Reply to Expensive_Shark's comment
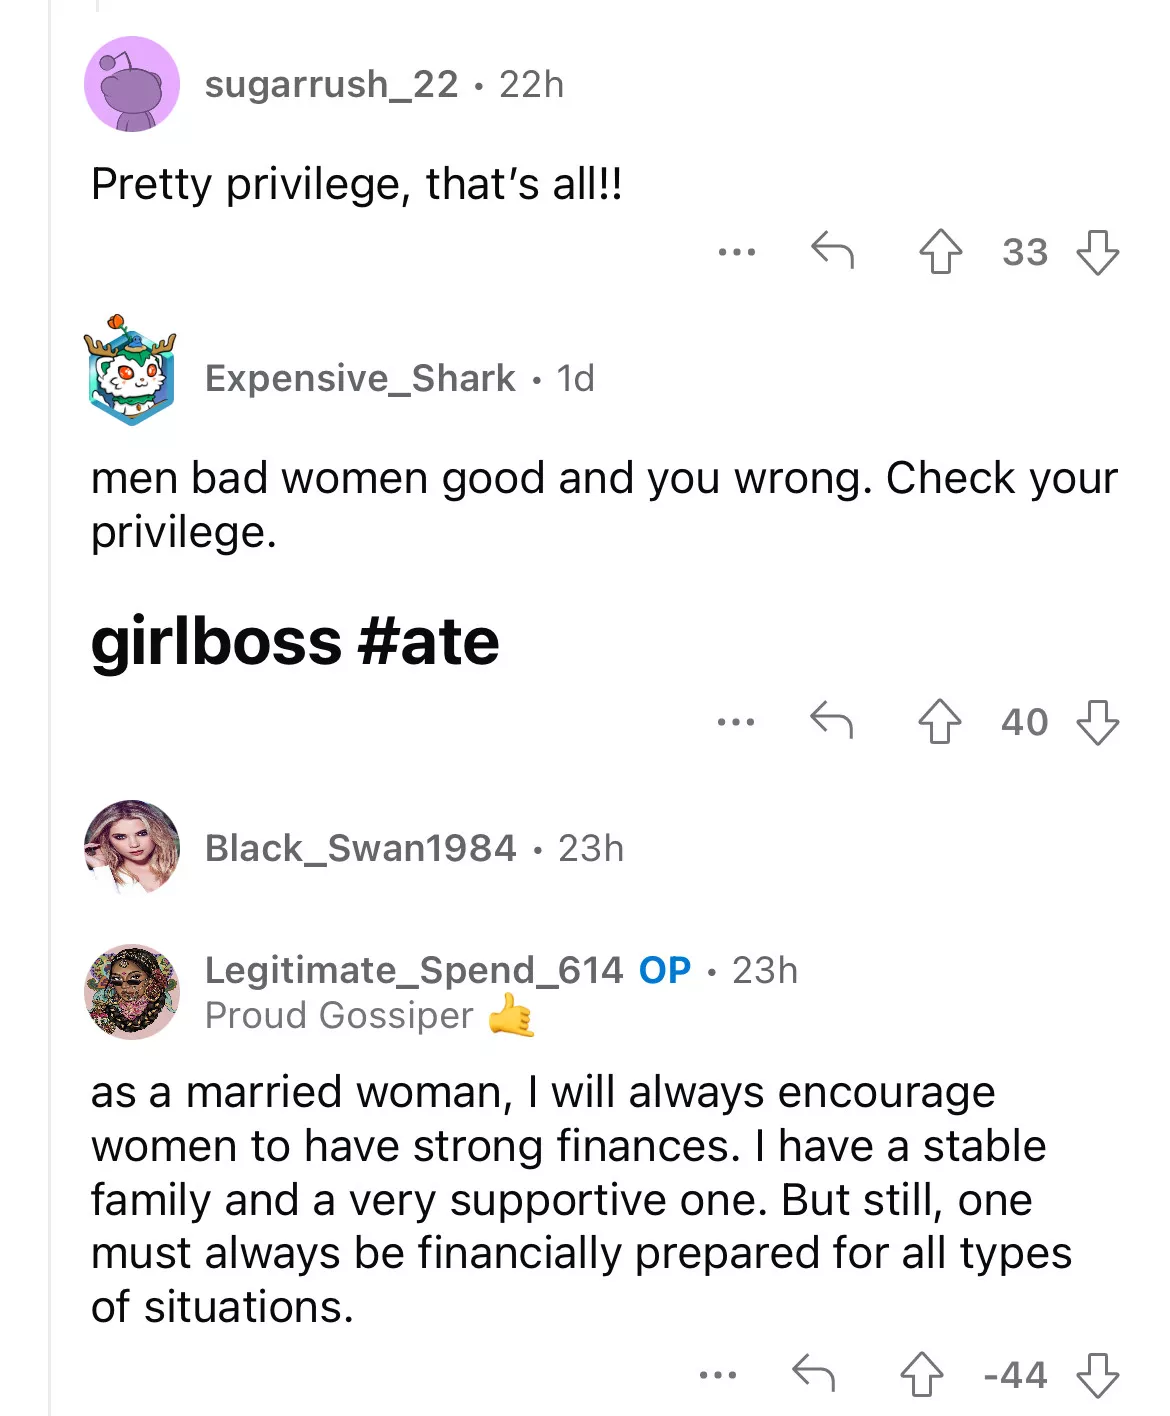Image resolution: width=1170 pixels, height=1416 pixels. point(831,720)
